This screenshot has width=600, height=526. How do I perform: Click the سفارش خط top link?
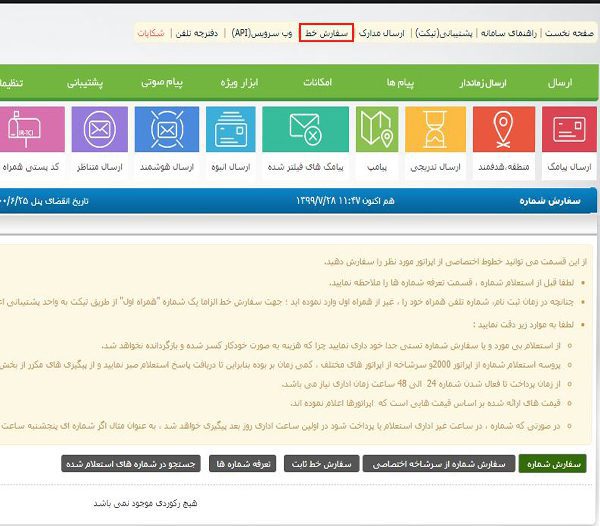tap(326, 33)
